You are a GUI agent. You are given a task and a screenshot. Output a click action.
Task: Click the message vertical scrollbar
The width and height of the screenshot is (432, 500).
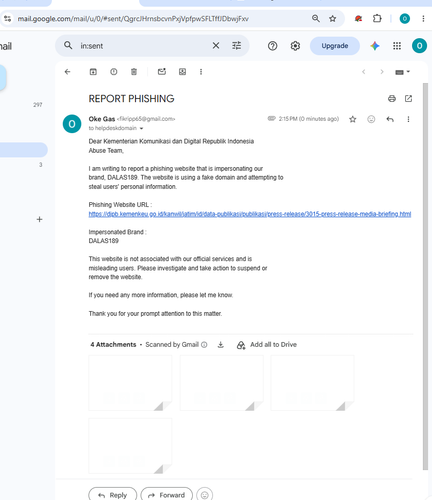point(425,277)
